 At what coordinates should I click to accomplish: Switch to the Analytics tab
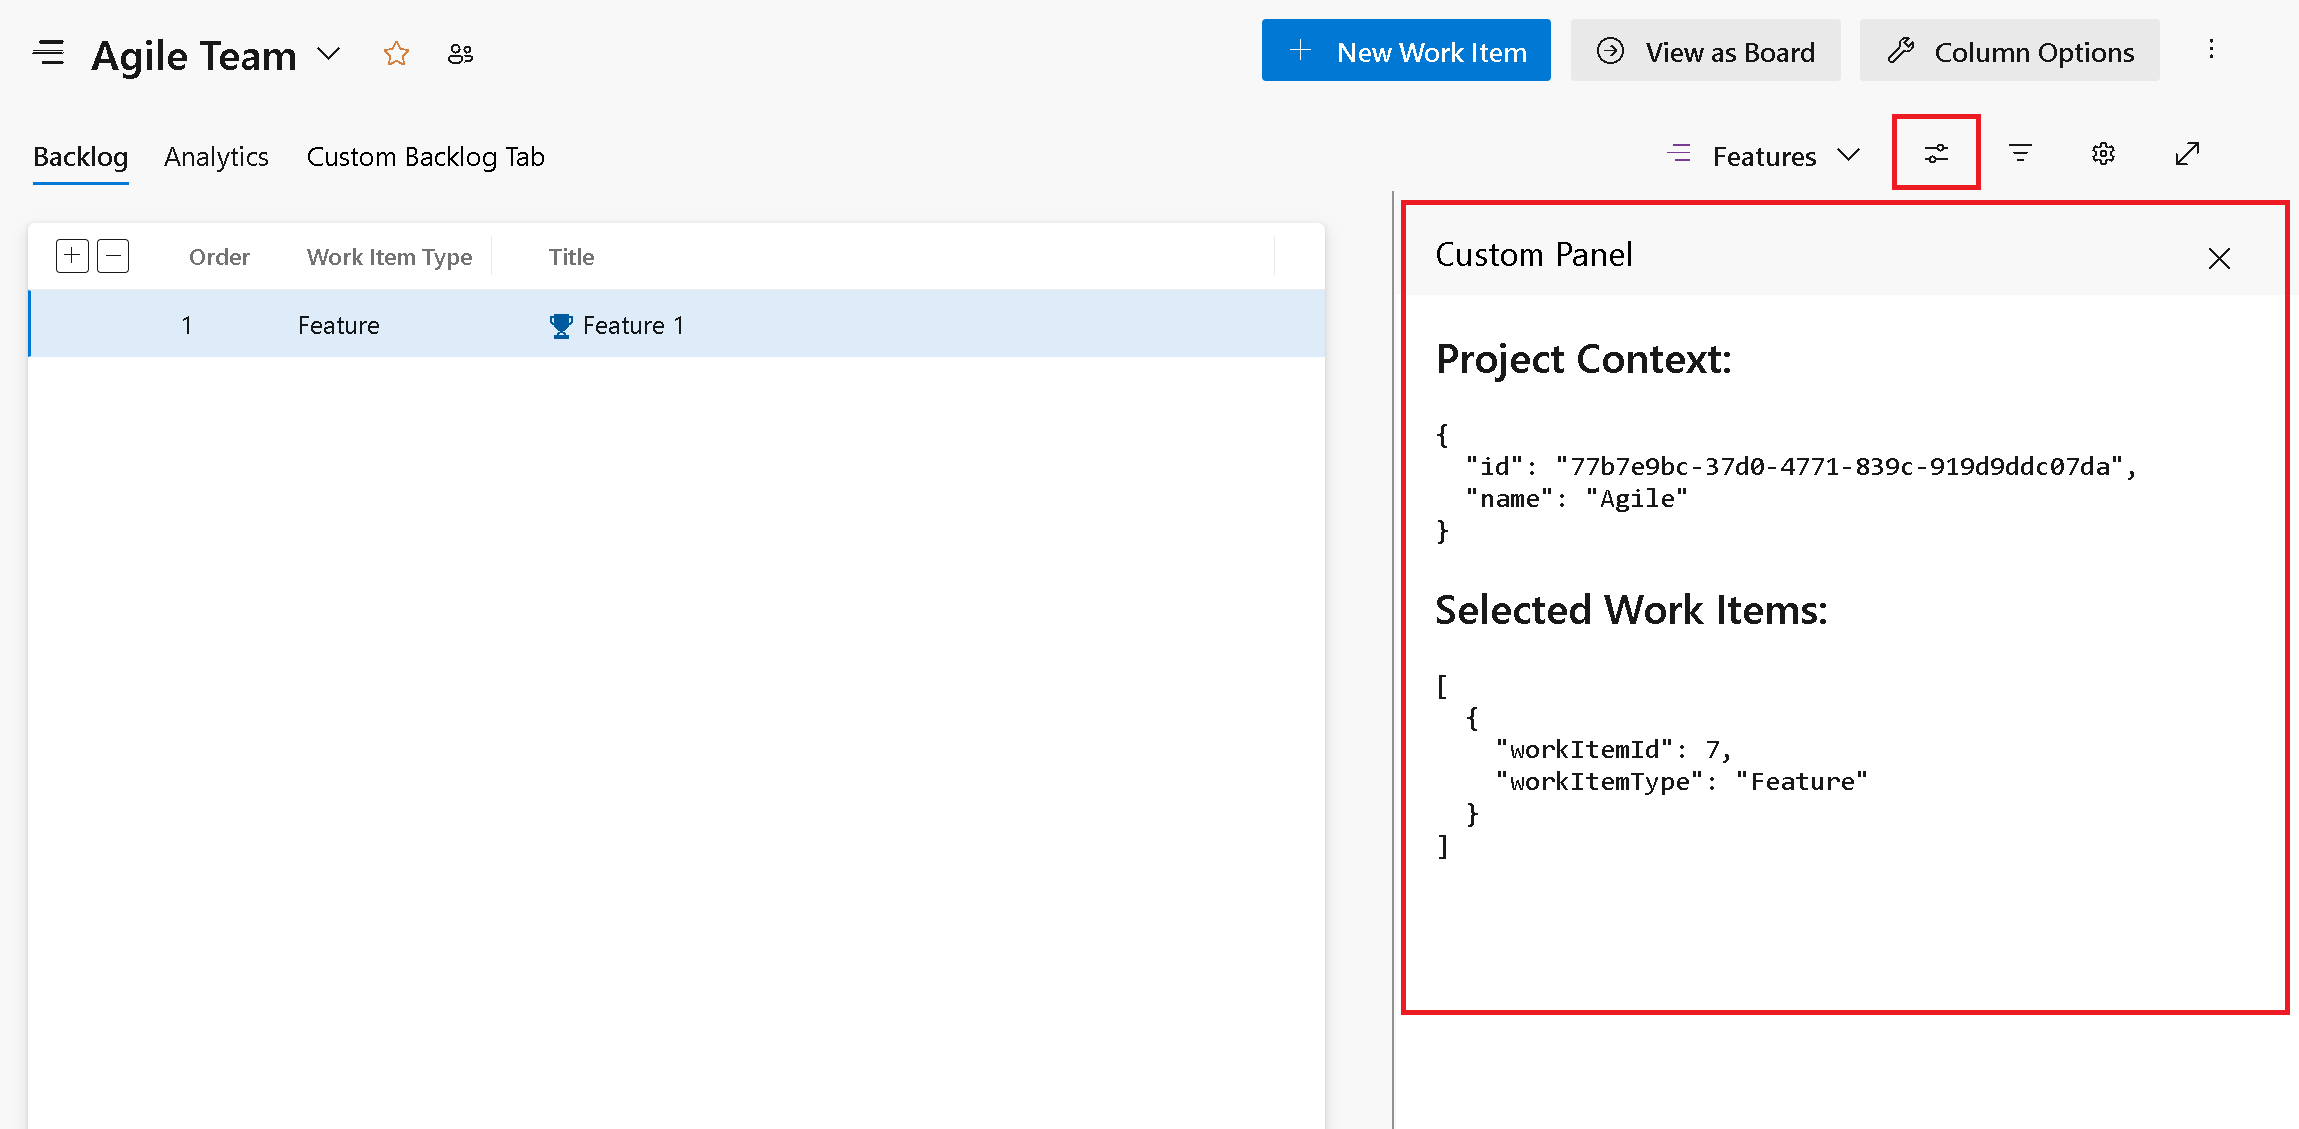[217, 155]
